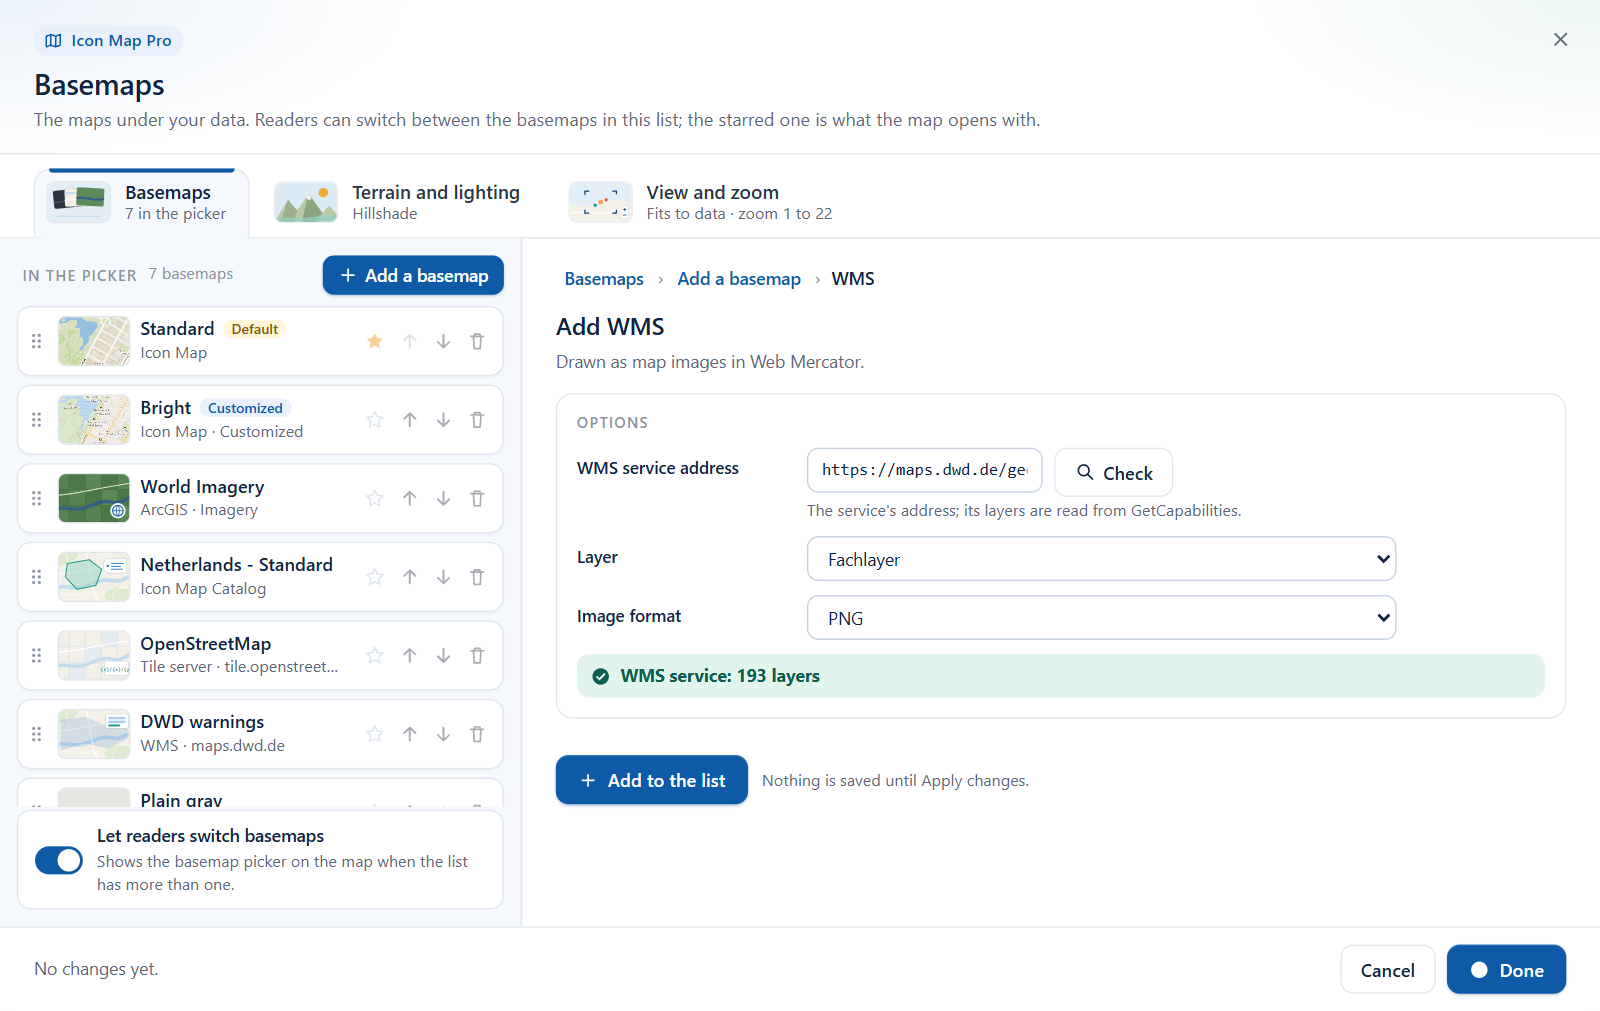Move Bright basemap up
The image size is (1600, 1011).
410,420
